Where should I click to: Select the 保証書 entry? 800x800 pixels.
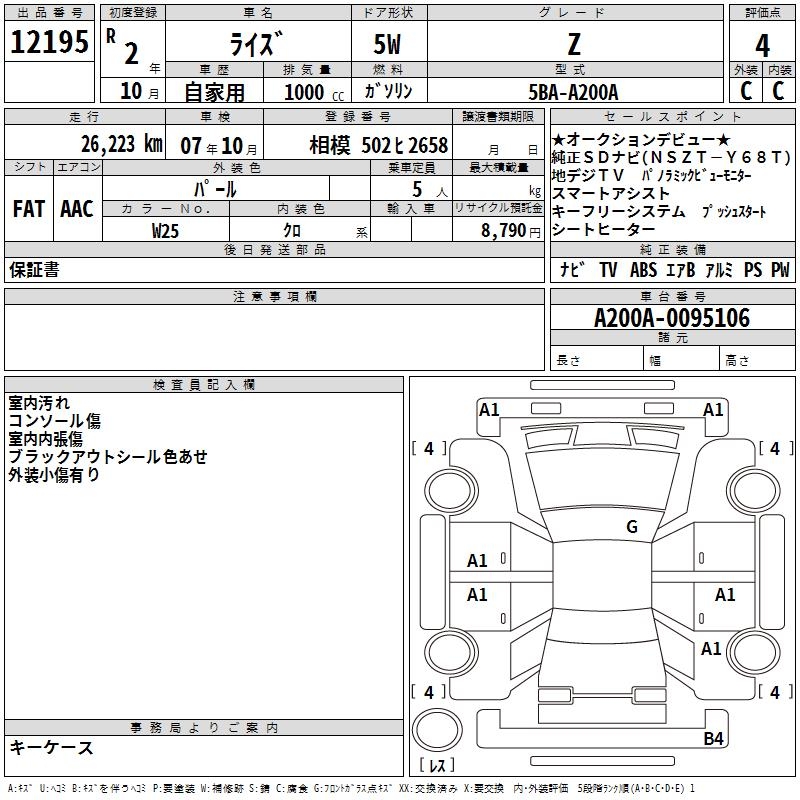coord(34,270)
